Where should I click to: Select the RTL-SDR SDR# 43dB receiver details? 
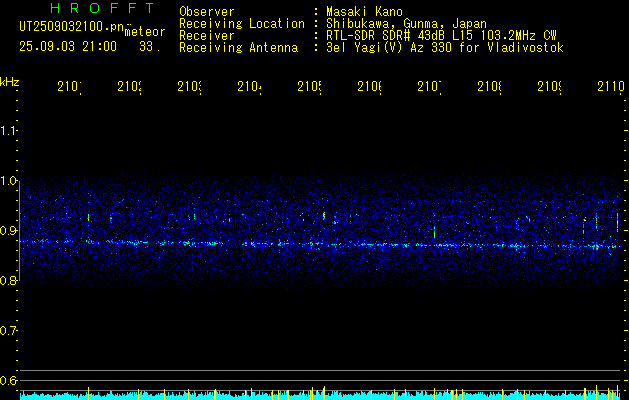441,36
